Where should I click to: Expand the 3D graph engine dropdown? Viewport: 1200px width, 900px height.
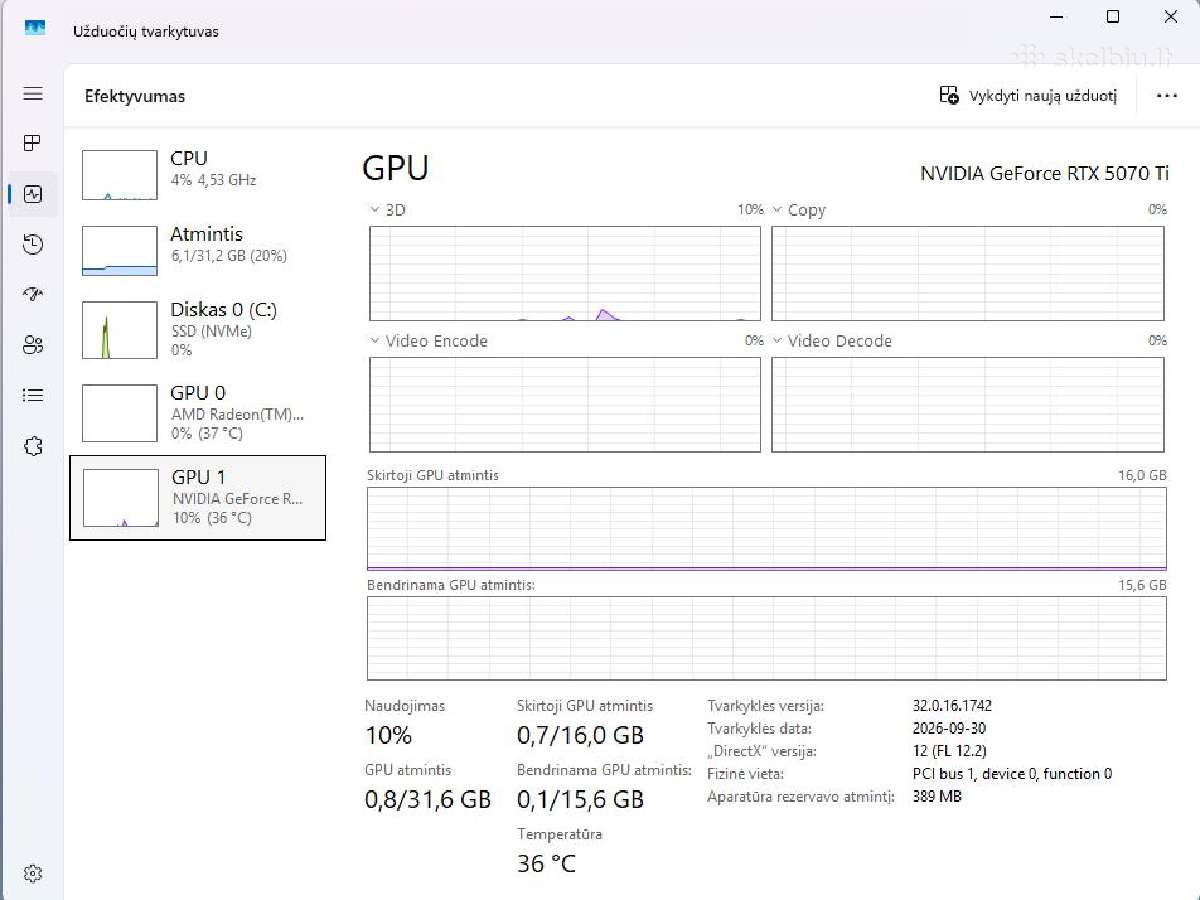click(x=375, y=210)
